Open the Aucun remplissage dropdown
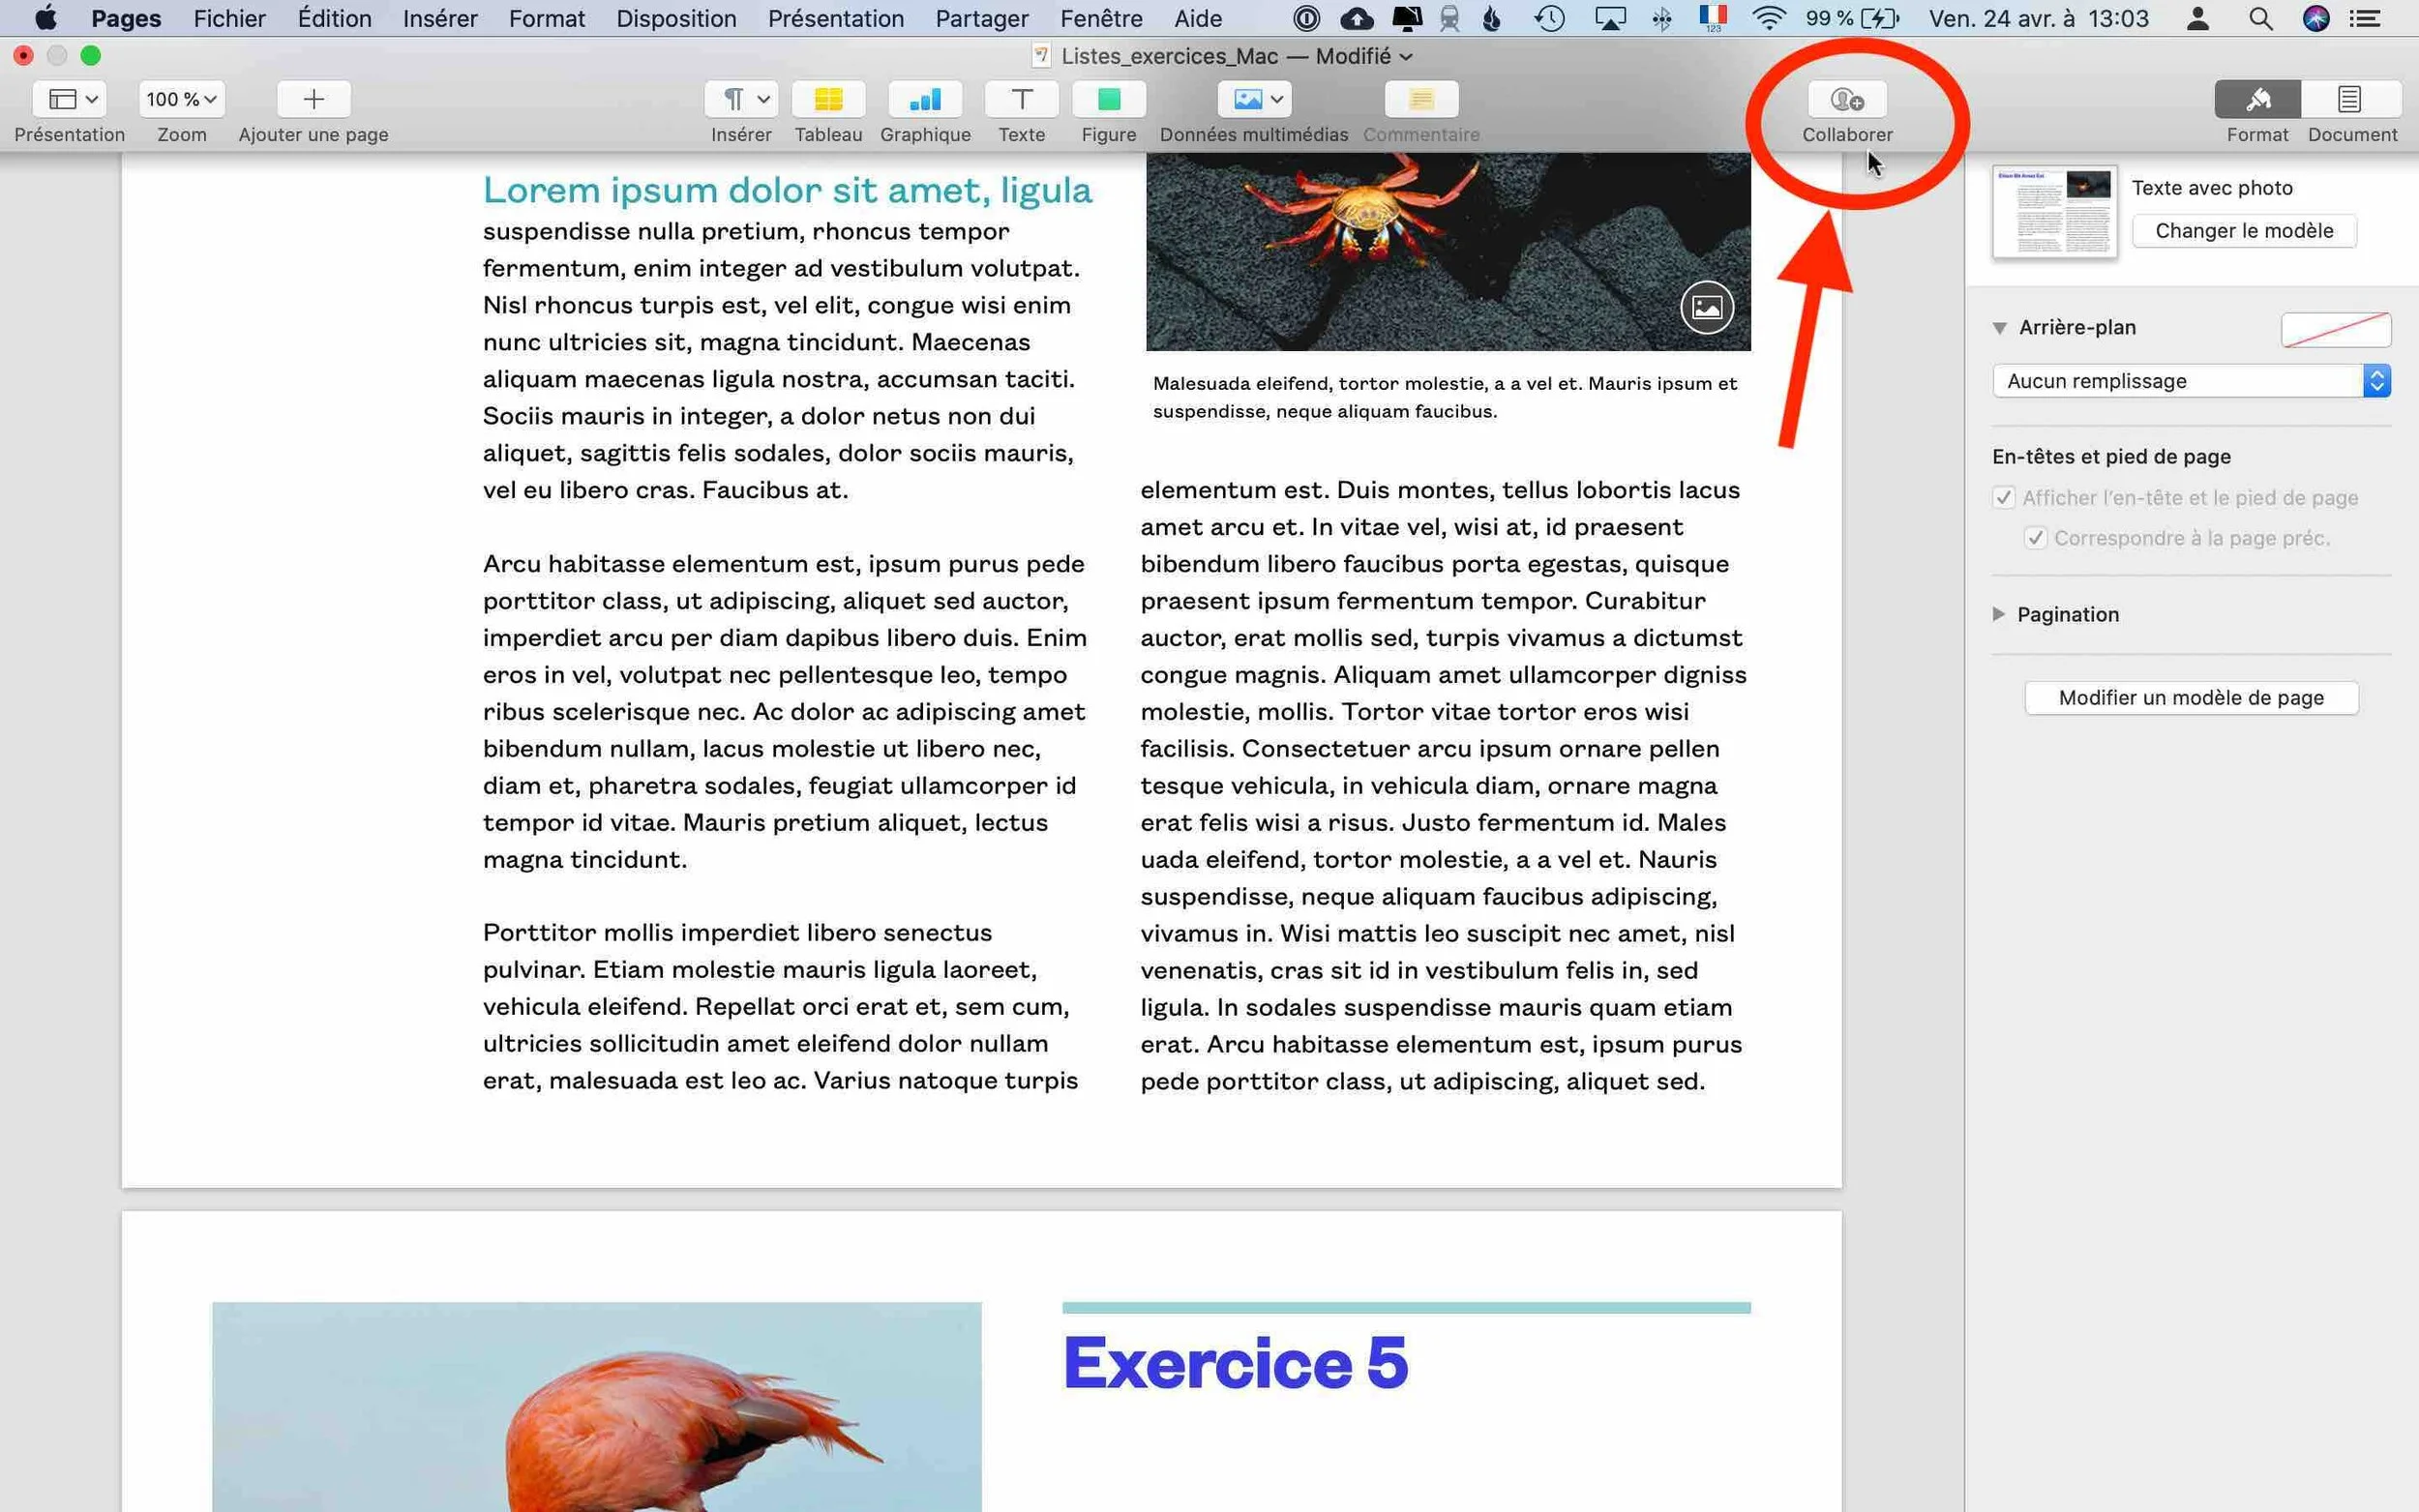Image resolution: width=2419 pixels, height=1512 pixels. [x=2190, y=381]
